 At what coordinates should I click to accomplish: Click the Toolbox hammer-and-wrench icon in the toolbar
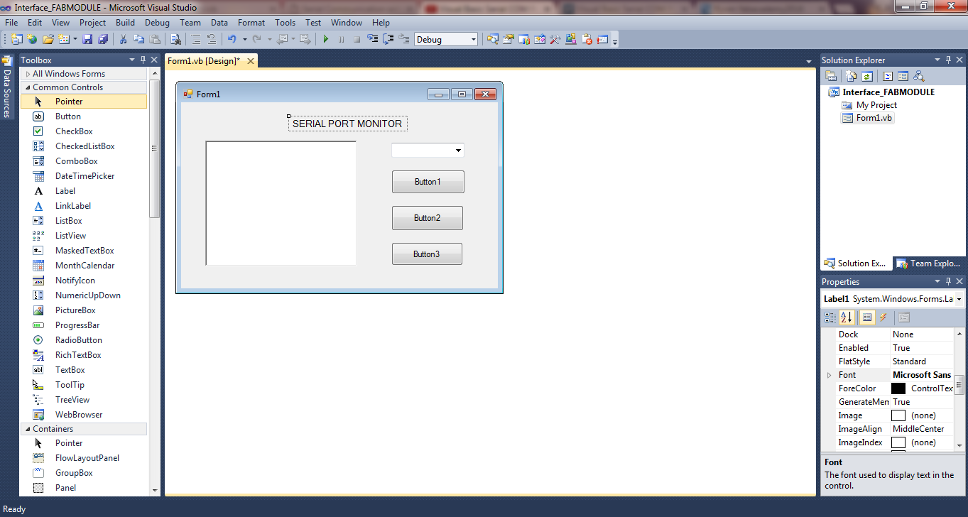[555, 39]
